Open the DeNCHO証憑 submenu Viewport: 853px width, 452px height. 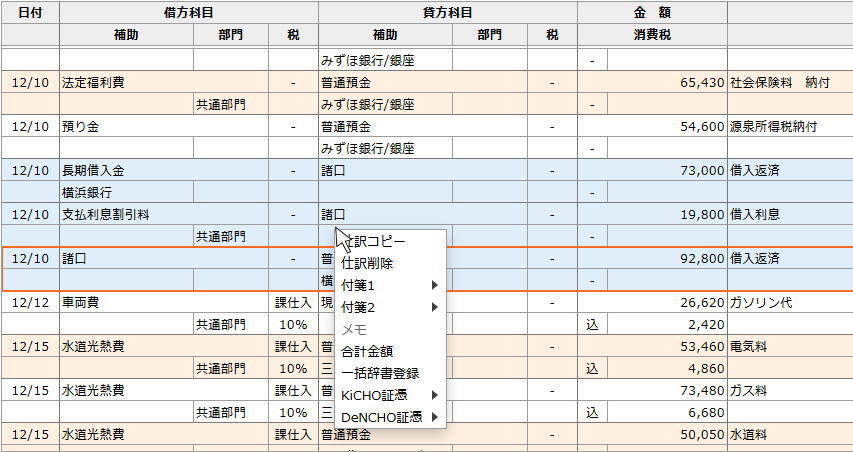pyautogui.click(x=390, y=417)
